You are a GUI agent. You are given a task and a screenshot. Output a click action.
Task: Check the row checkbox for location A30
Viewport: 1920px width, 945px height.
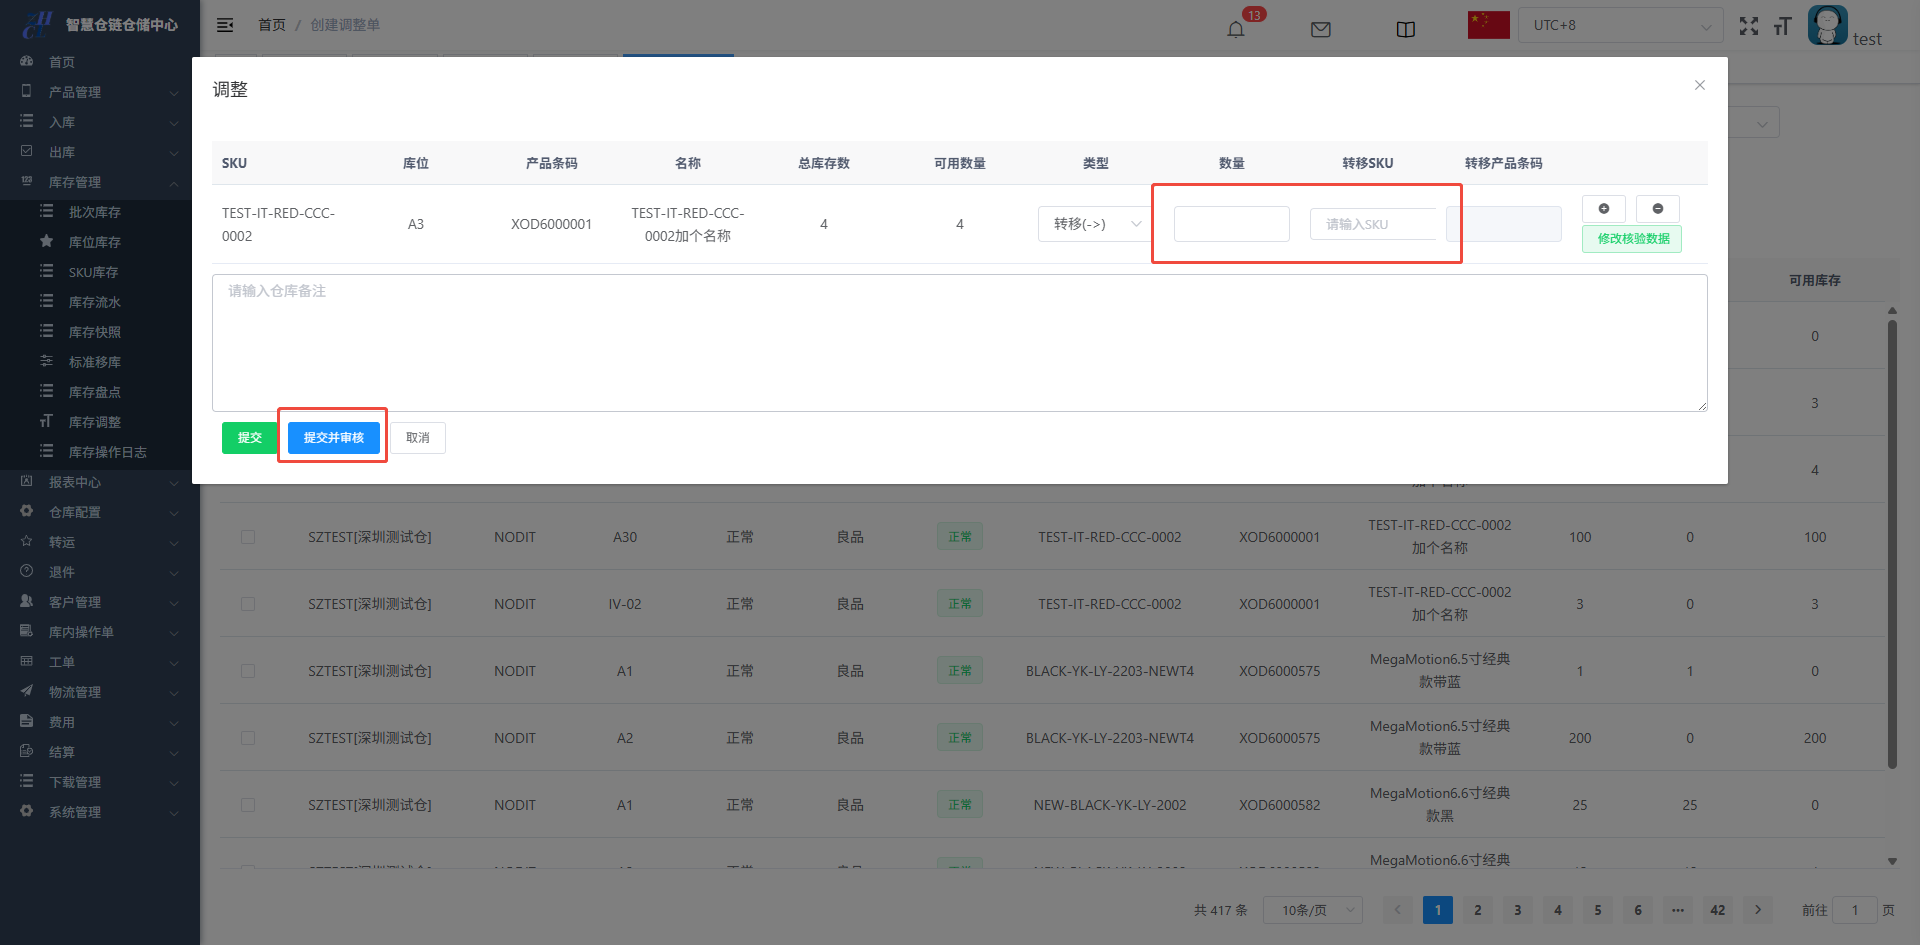pos(248,537)
